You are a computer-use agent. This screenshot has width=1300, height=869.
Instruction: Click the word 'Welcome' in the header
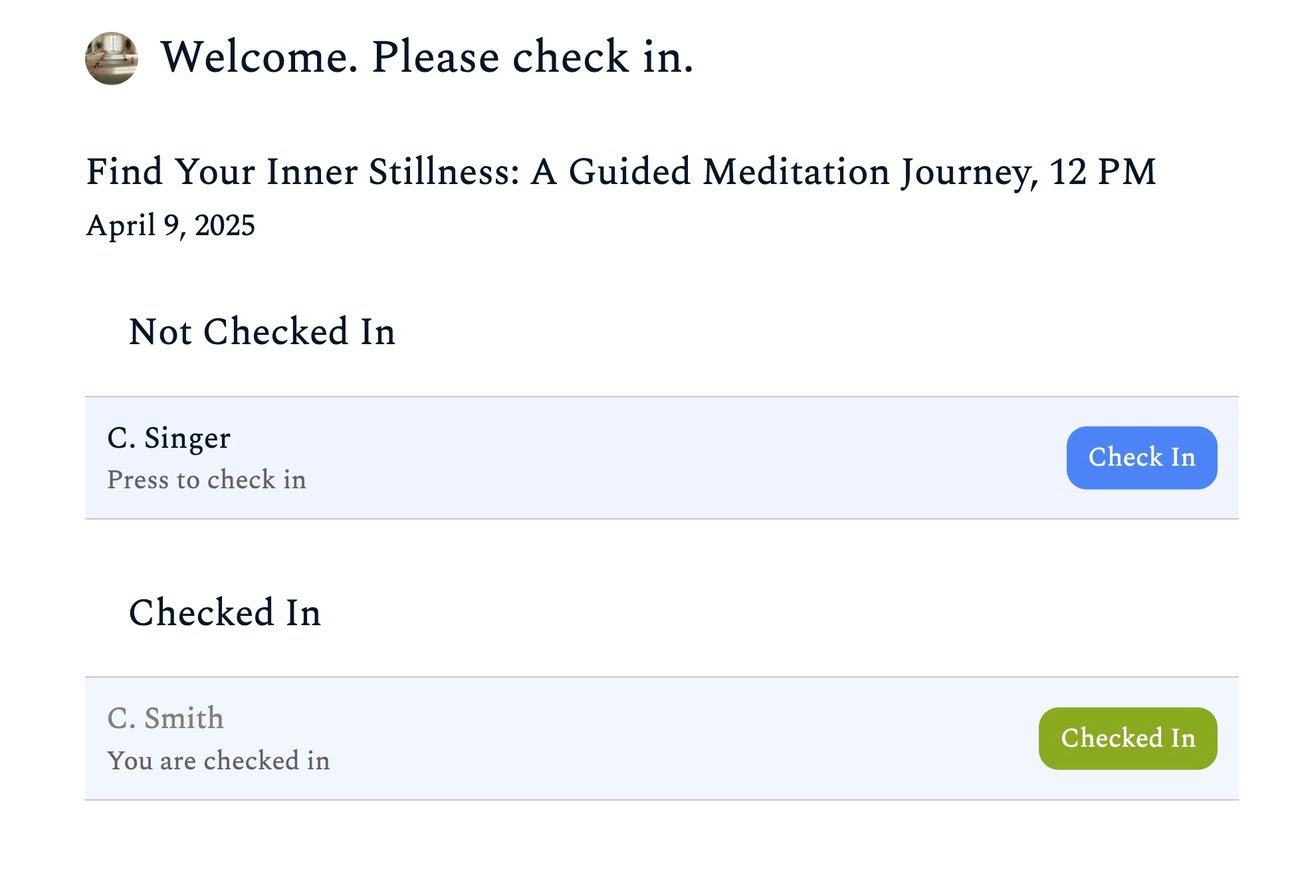[258, 57]
